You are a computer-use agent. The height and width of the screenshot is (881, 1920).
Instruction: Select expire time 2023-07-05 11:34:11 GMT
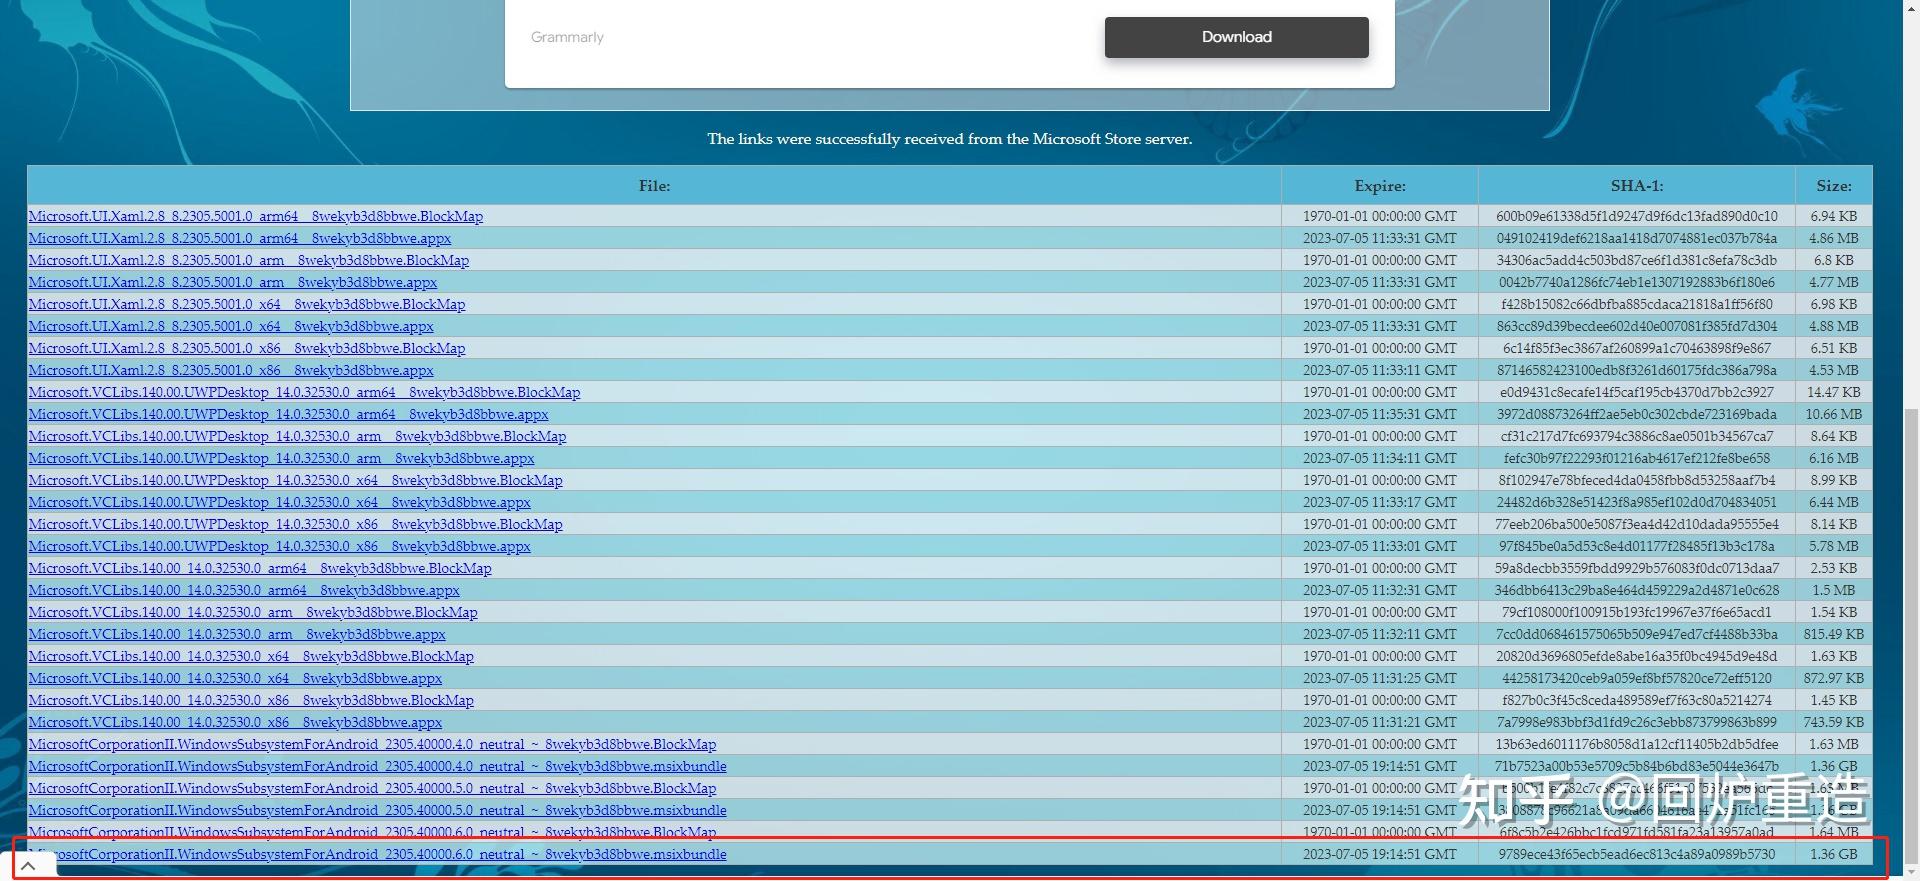(x=1380, y=458)
